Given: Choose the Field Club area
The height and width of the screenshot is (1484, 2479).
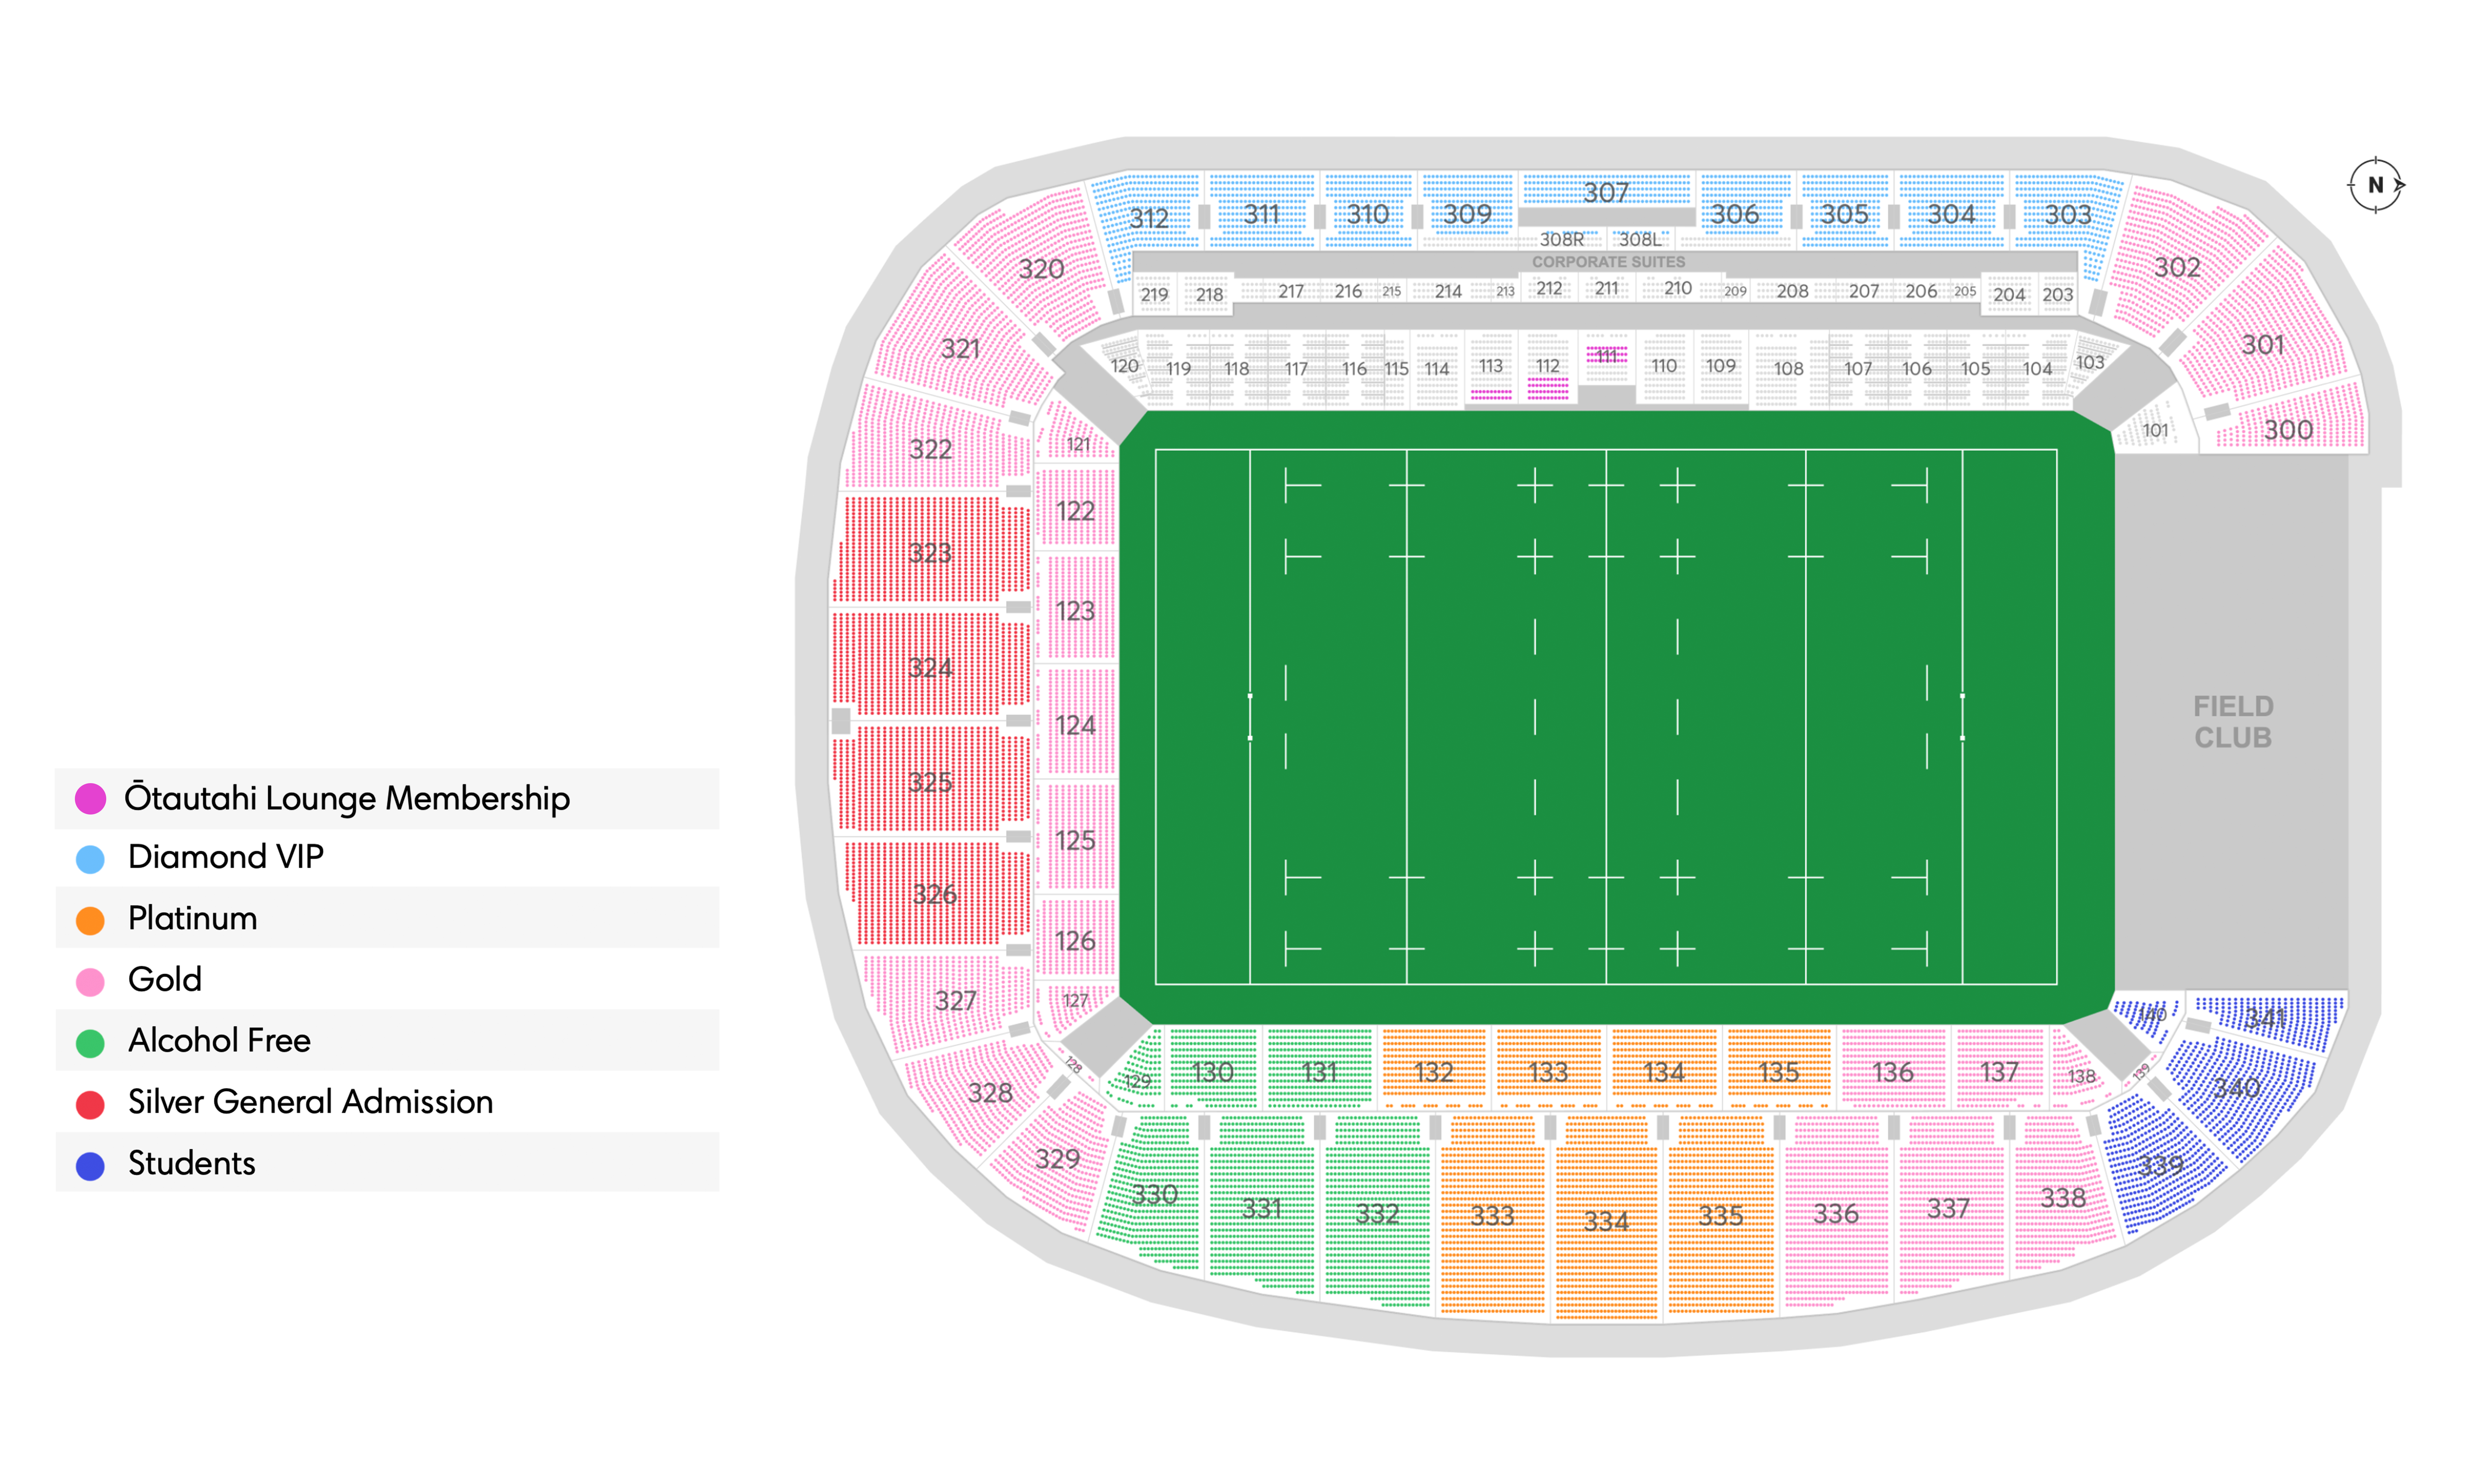Looking at the screenshot, I should (2232, 722).
